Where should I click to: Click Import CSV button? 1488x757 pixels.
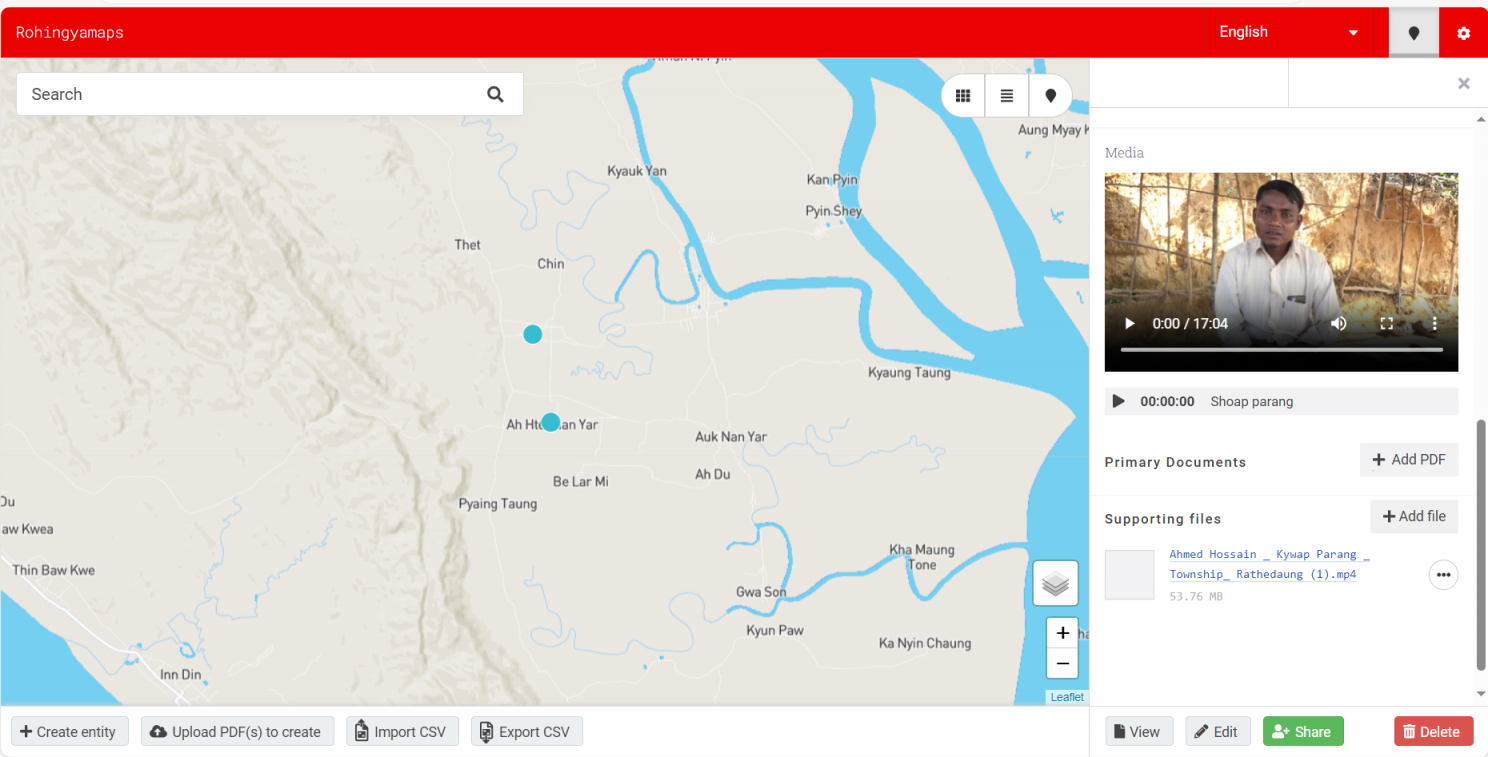pyautogui.click(x=402, y=732)
